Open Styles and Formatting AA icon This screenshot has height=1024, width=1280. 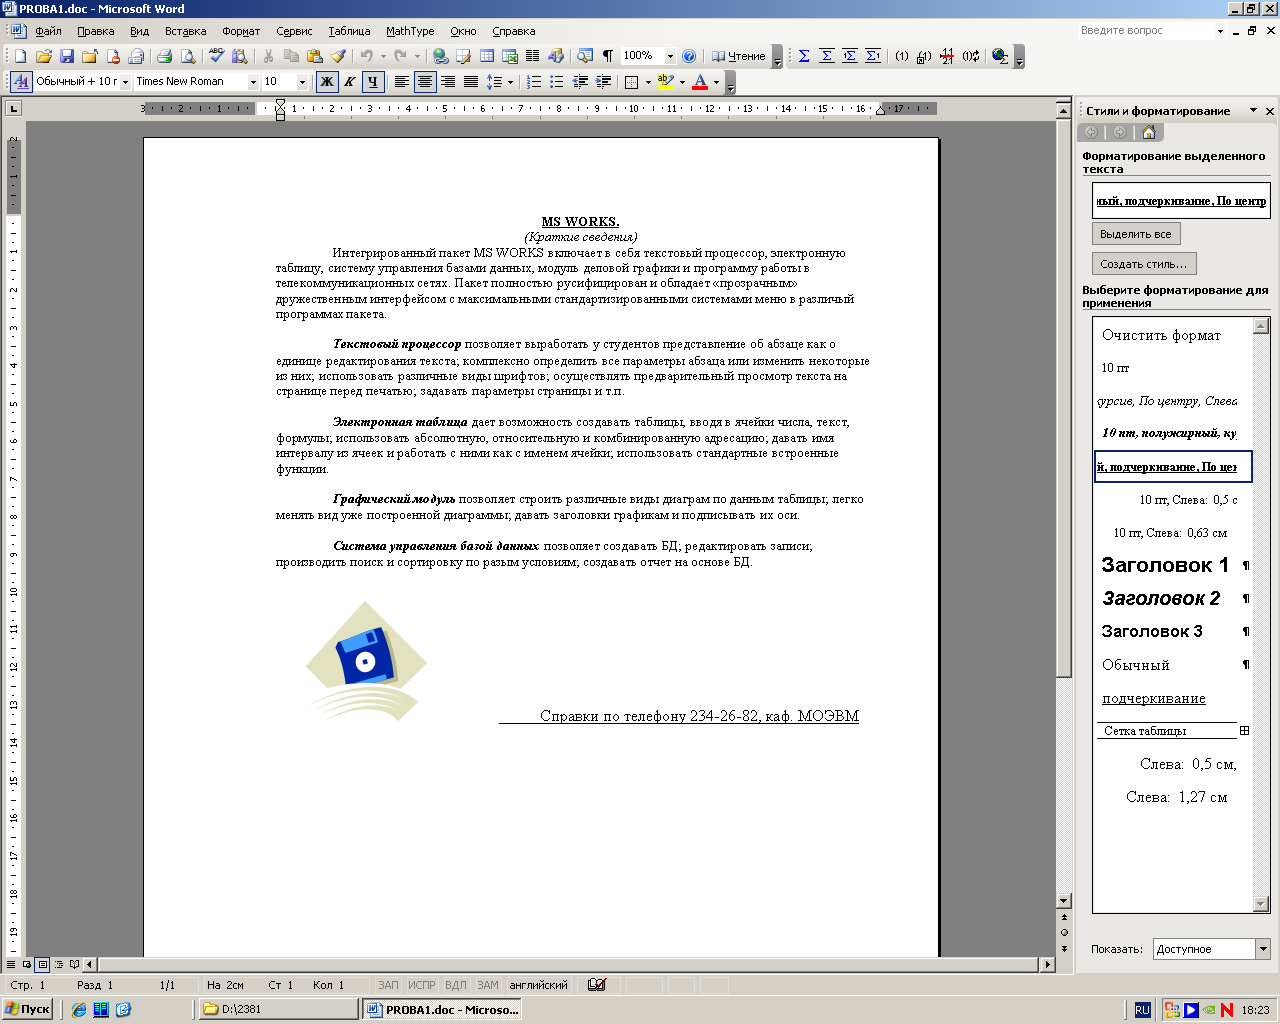click(x=22, y=82)
